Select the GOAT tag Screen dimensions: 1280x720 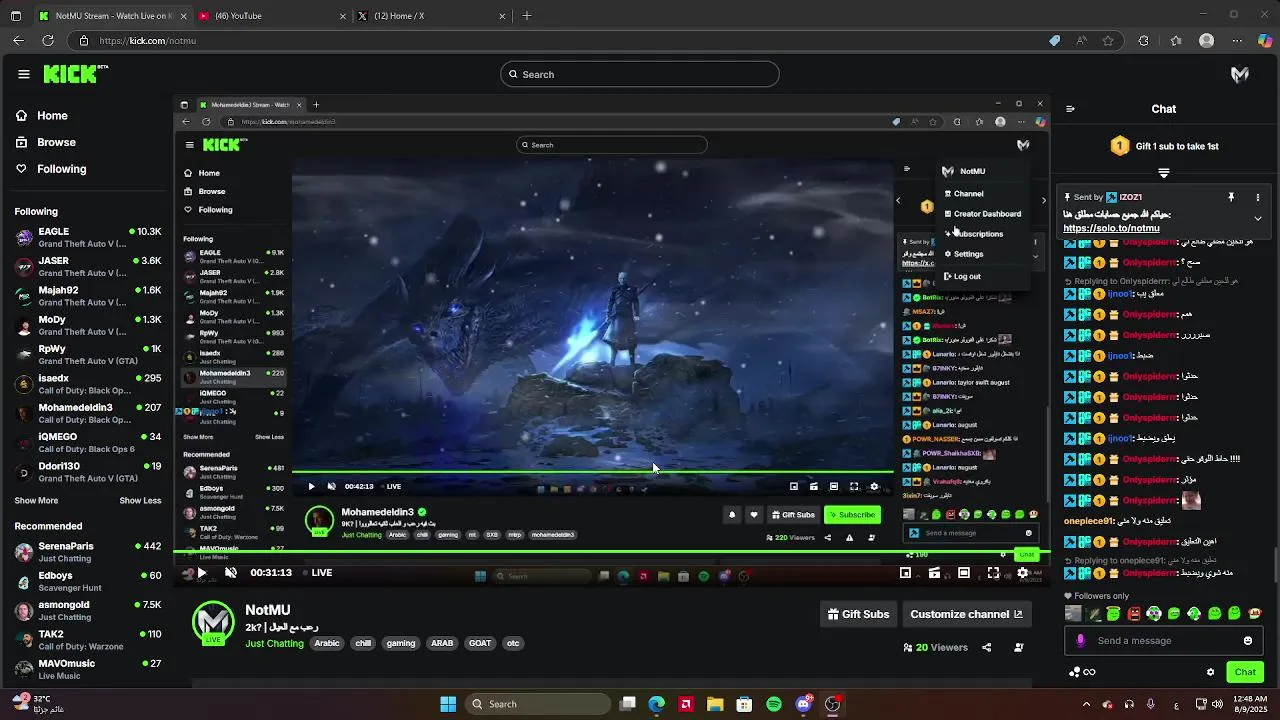coord(480,643)
